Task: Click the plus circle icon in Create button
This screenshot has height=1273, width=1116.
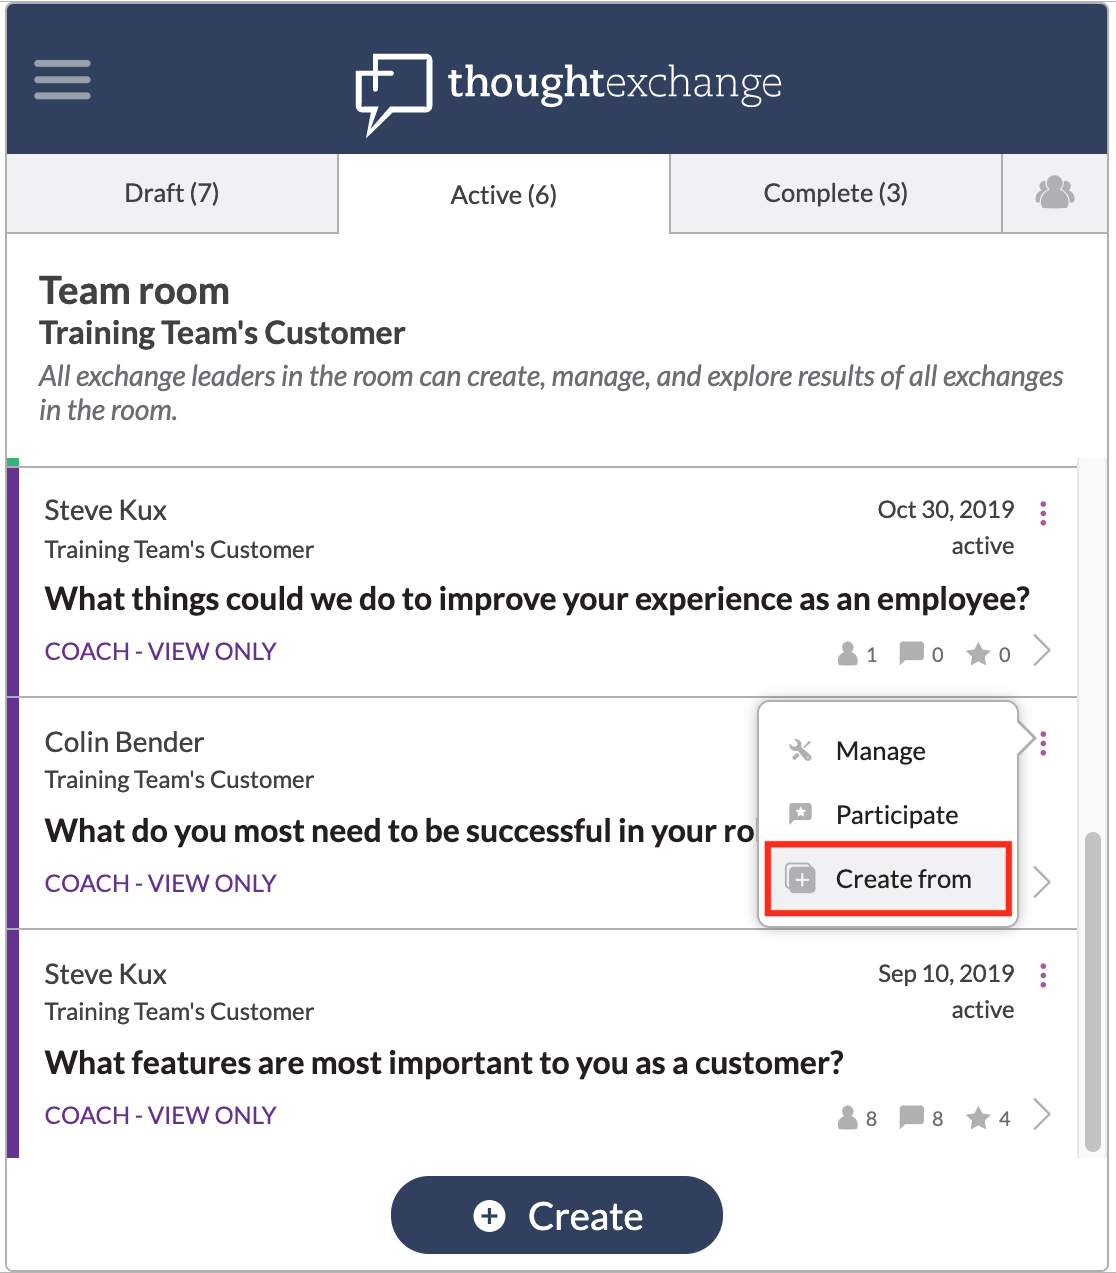Action: click(489, 1216)
